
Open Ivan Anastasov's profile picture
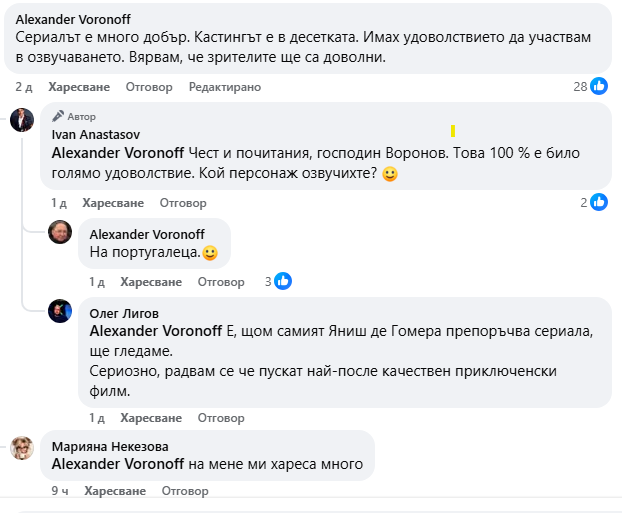(22, 120)
